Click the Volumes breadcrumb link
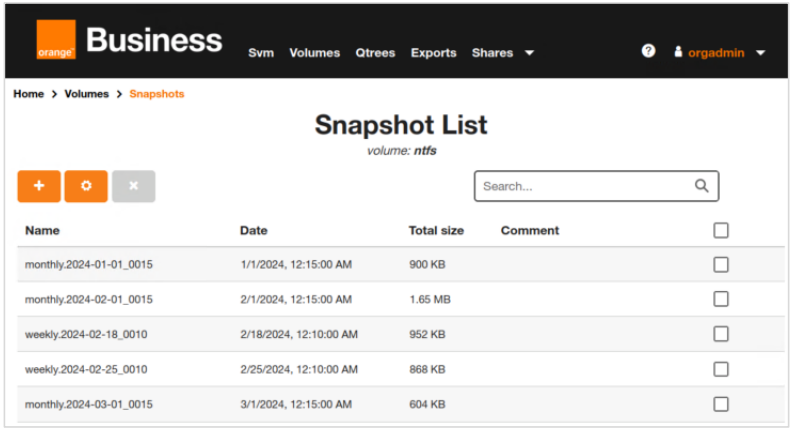This screenshot has width=795, height=429. pos(86,94)
